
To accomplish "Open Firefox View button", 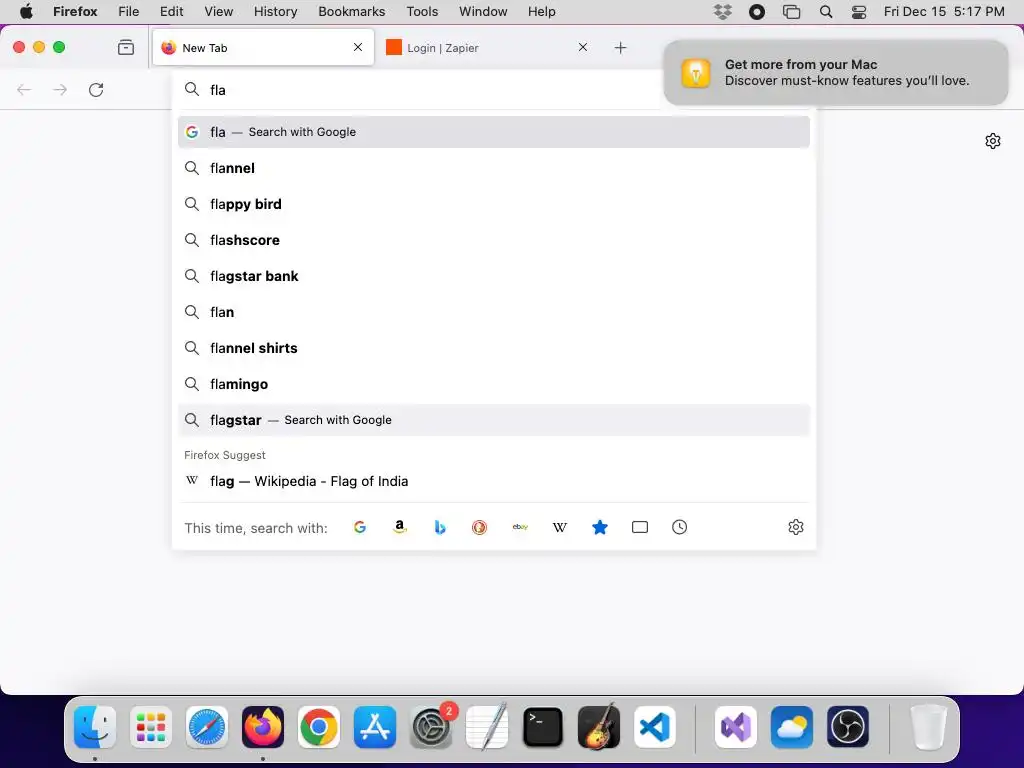I will pos(126,48).
